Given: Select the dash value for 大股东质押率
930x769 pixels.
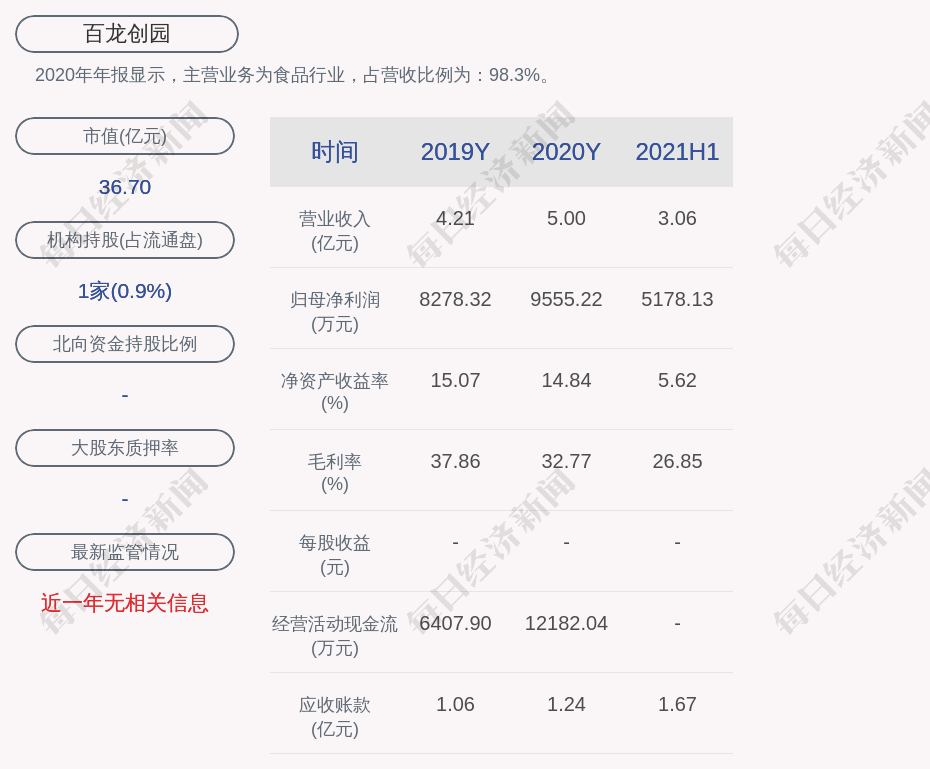Looking at the screenshot, I should click(125, 499).
